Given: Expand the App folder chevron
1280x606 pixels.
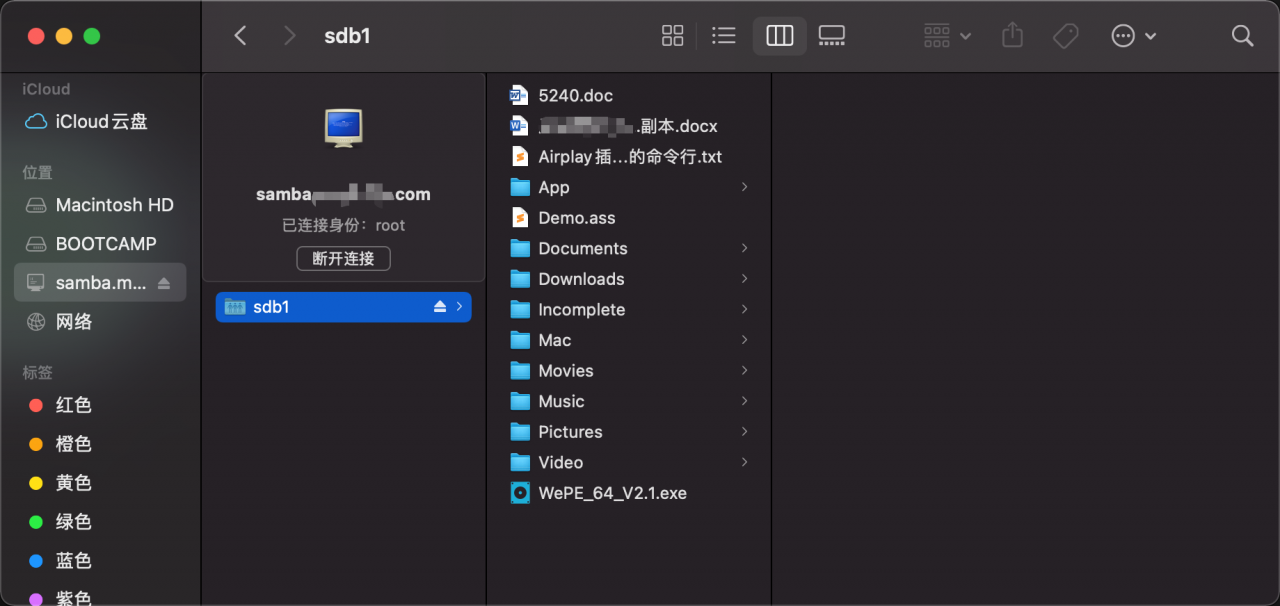Looking at the screenshot, I should (x=745, y=187).
